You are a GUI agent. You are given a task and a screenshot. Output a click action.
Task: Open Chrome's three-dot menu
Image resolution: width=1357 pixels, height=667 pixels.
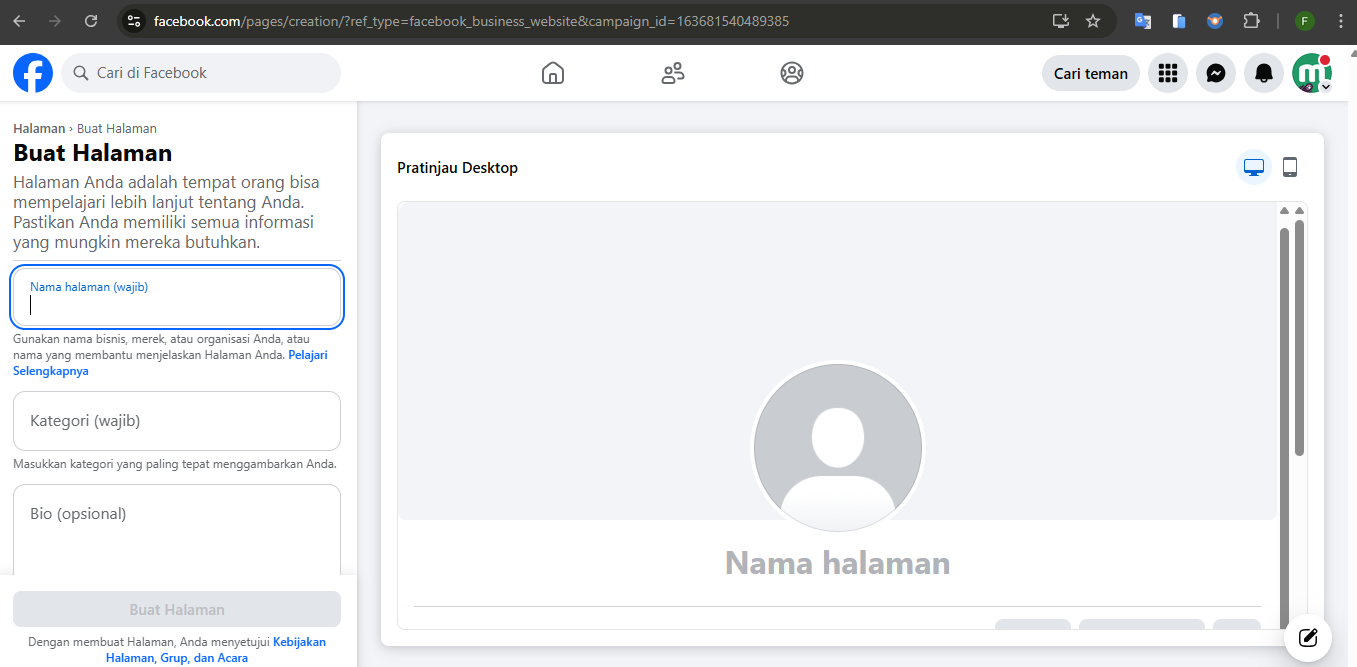point(1340,21)
